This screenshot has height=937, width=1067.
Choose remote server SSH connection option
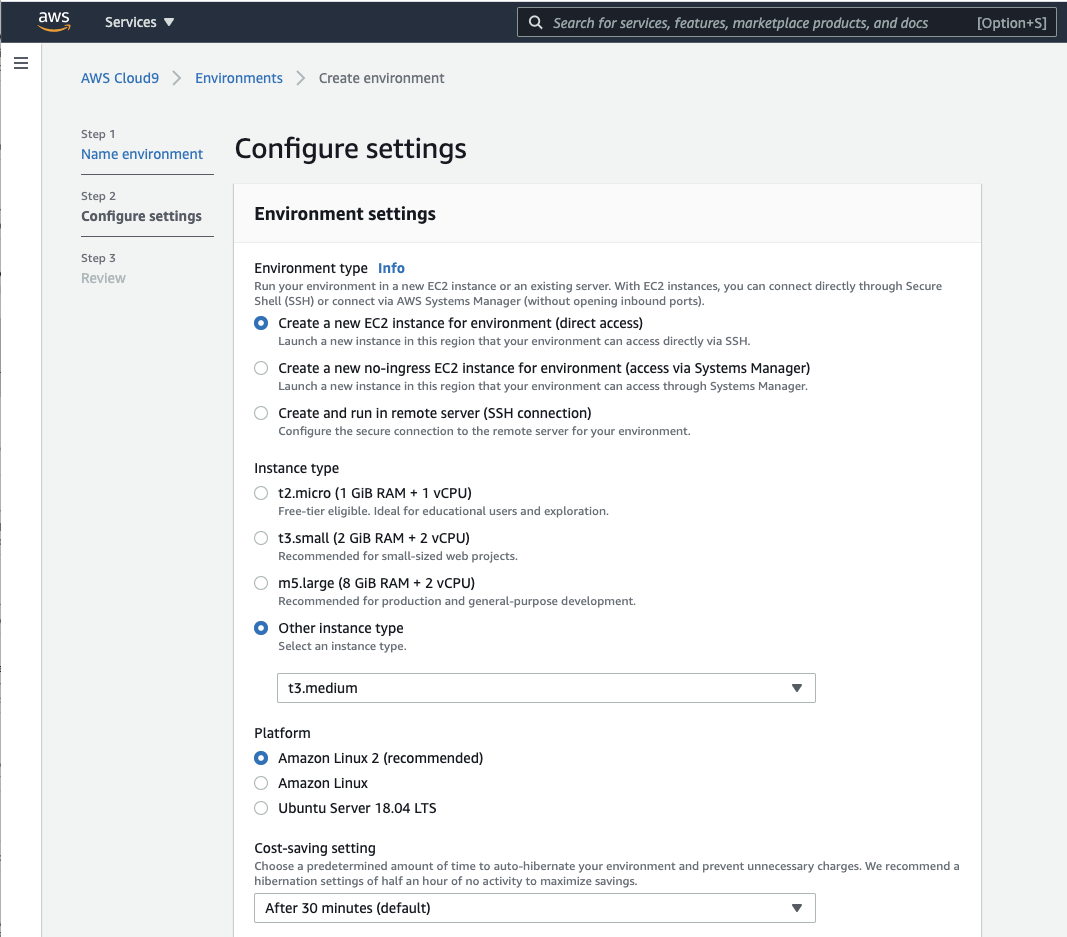pyautogui.click(x=261, y=413)
